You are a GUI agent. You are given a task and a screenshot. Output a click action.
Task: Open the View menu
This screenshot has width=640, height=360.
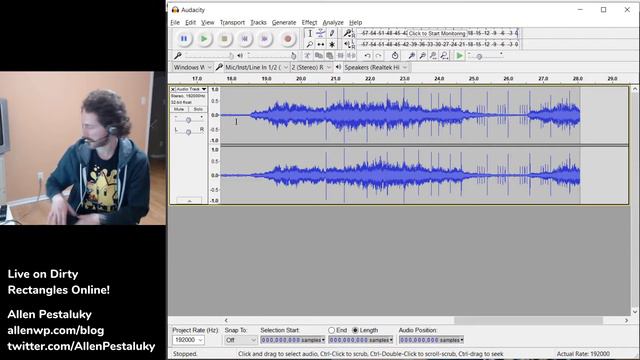(x=207, y=22)
